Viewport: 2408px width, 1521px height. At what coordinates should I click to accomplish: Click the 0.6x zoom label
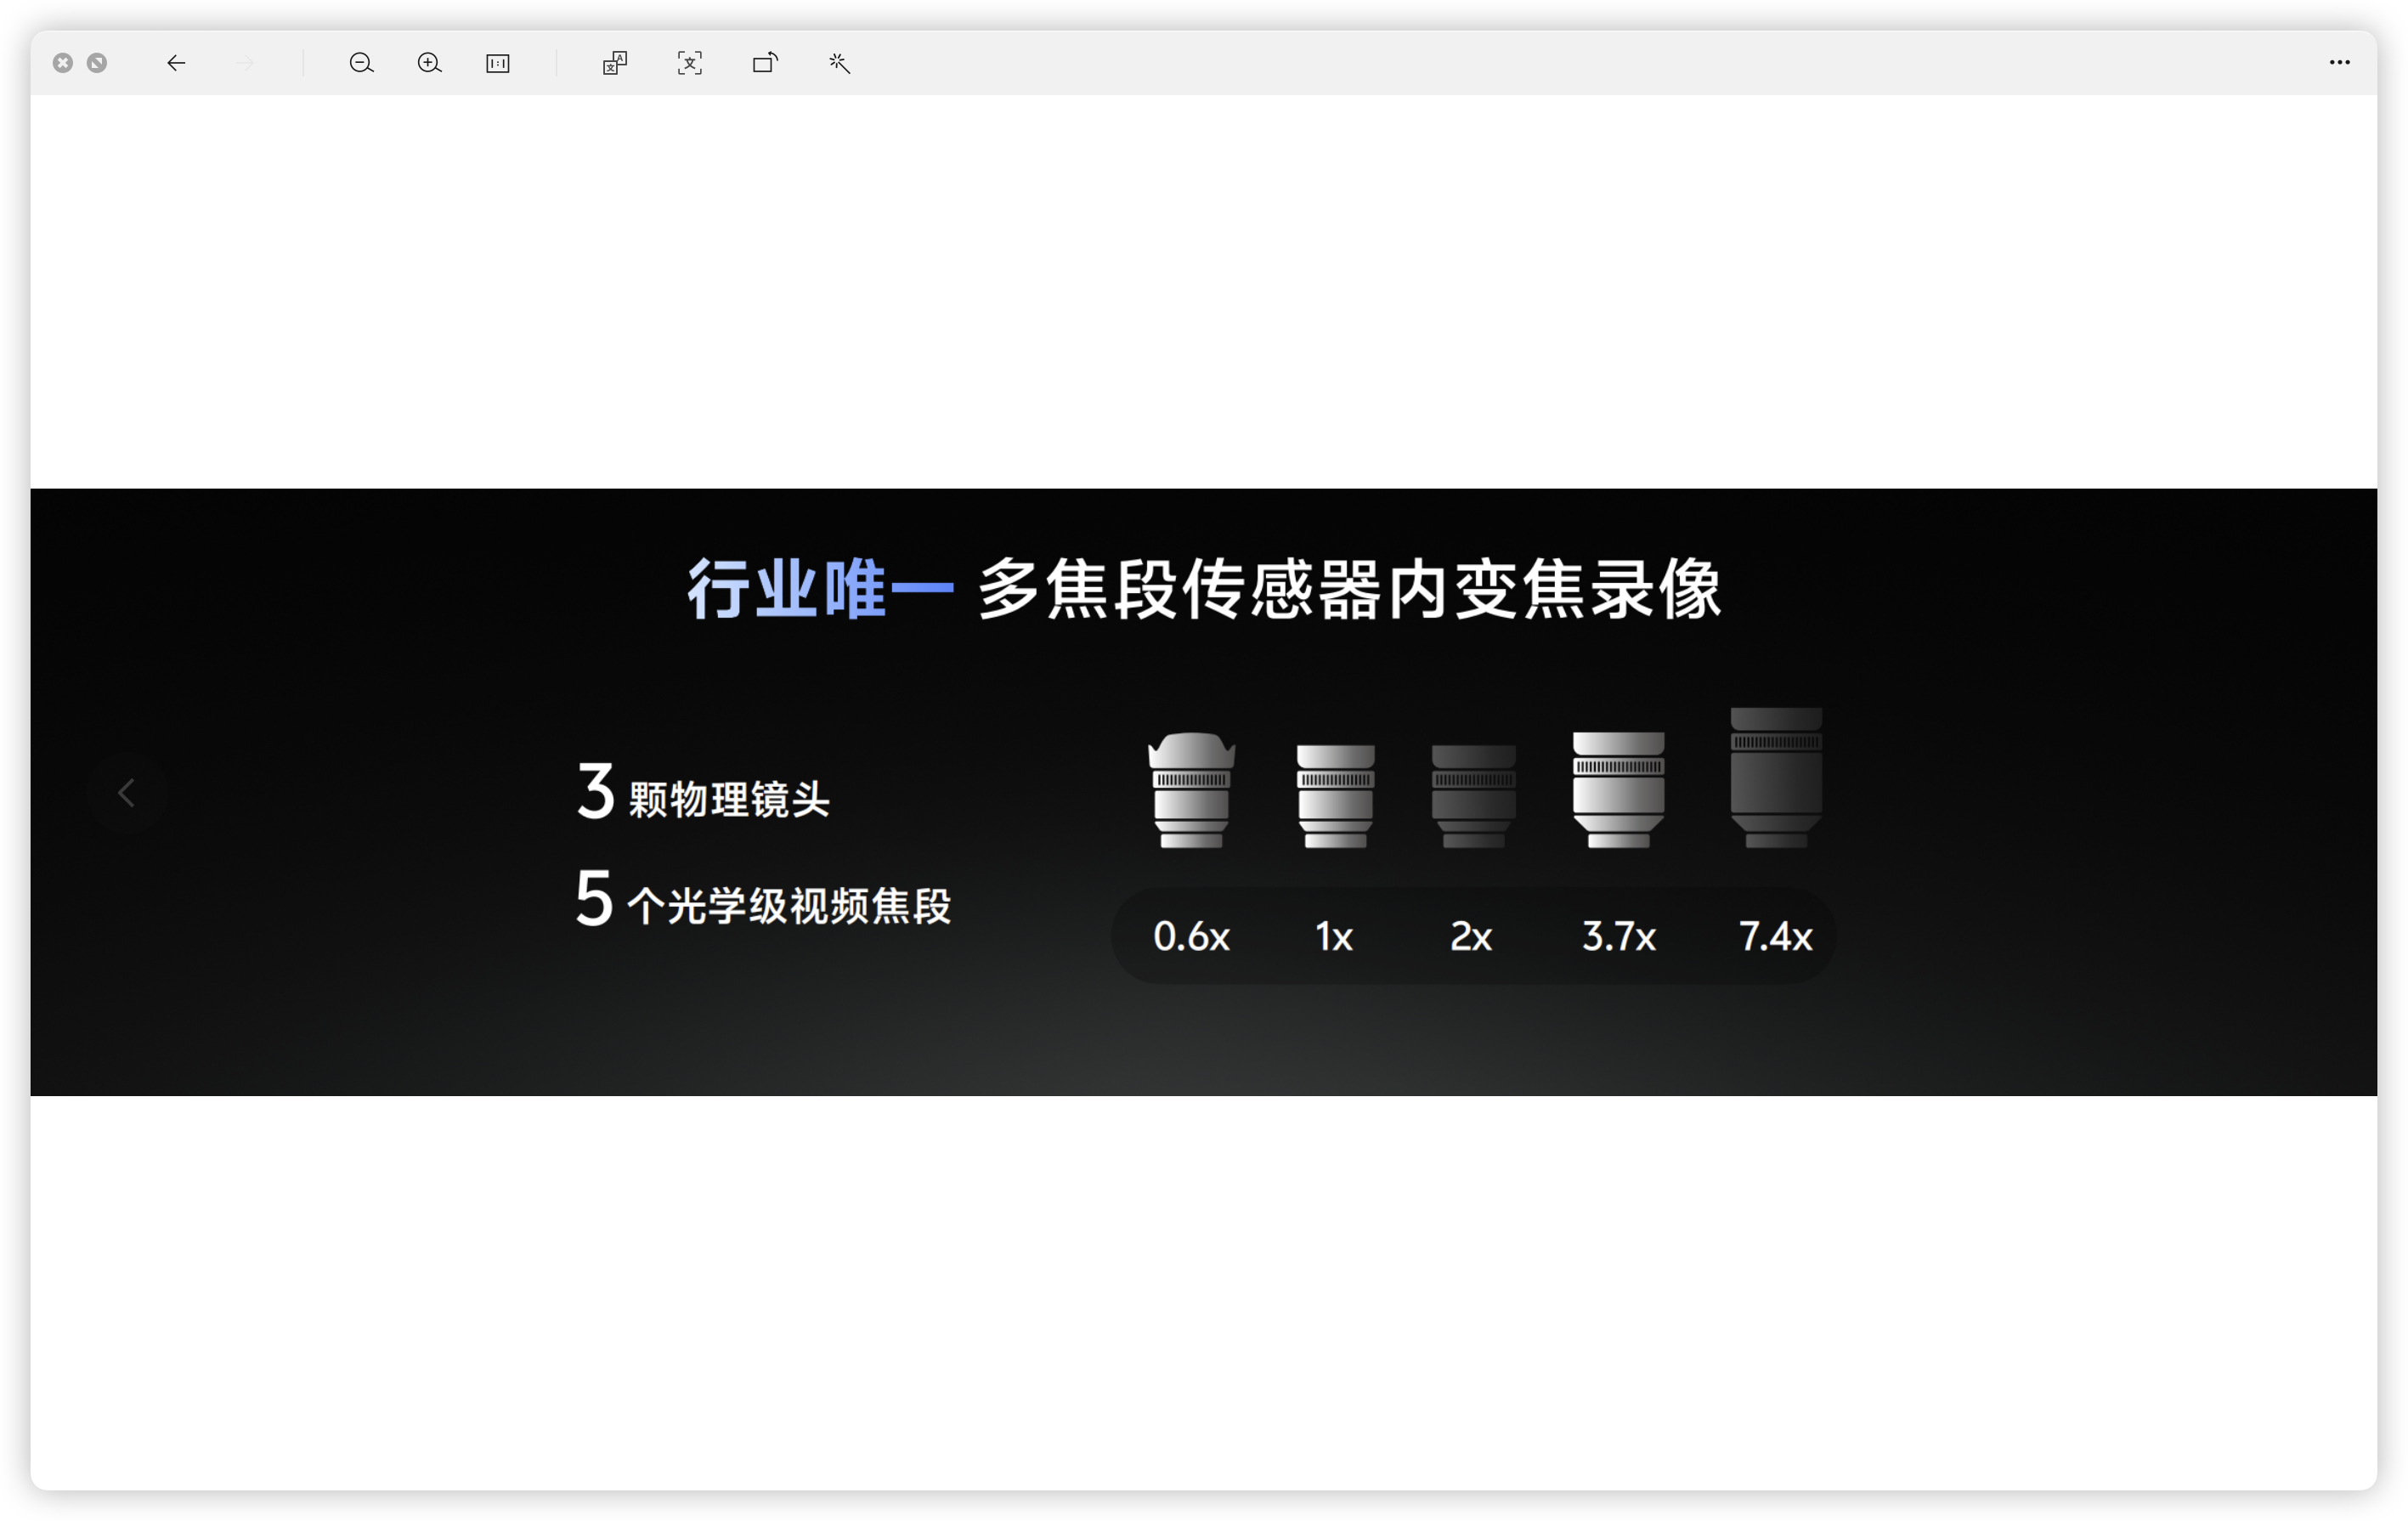pos(1191,936)
